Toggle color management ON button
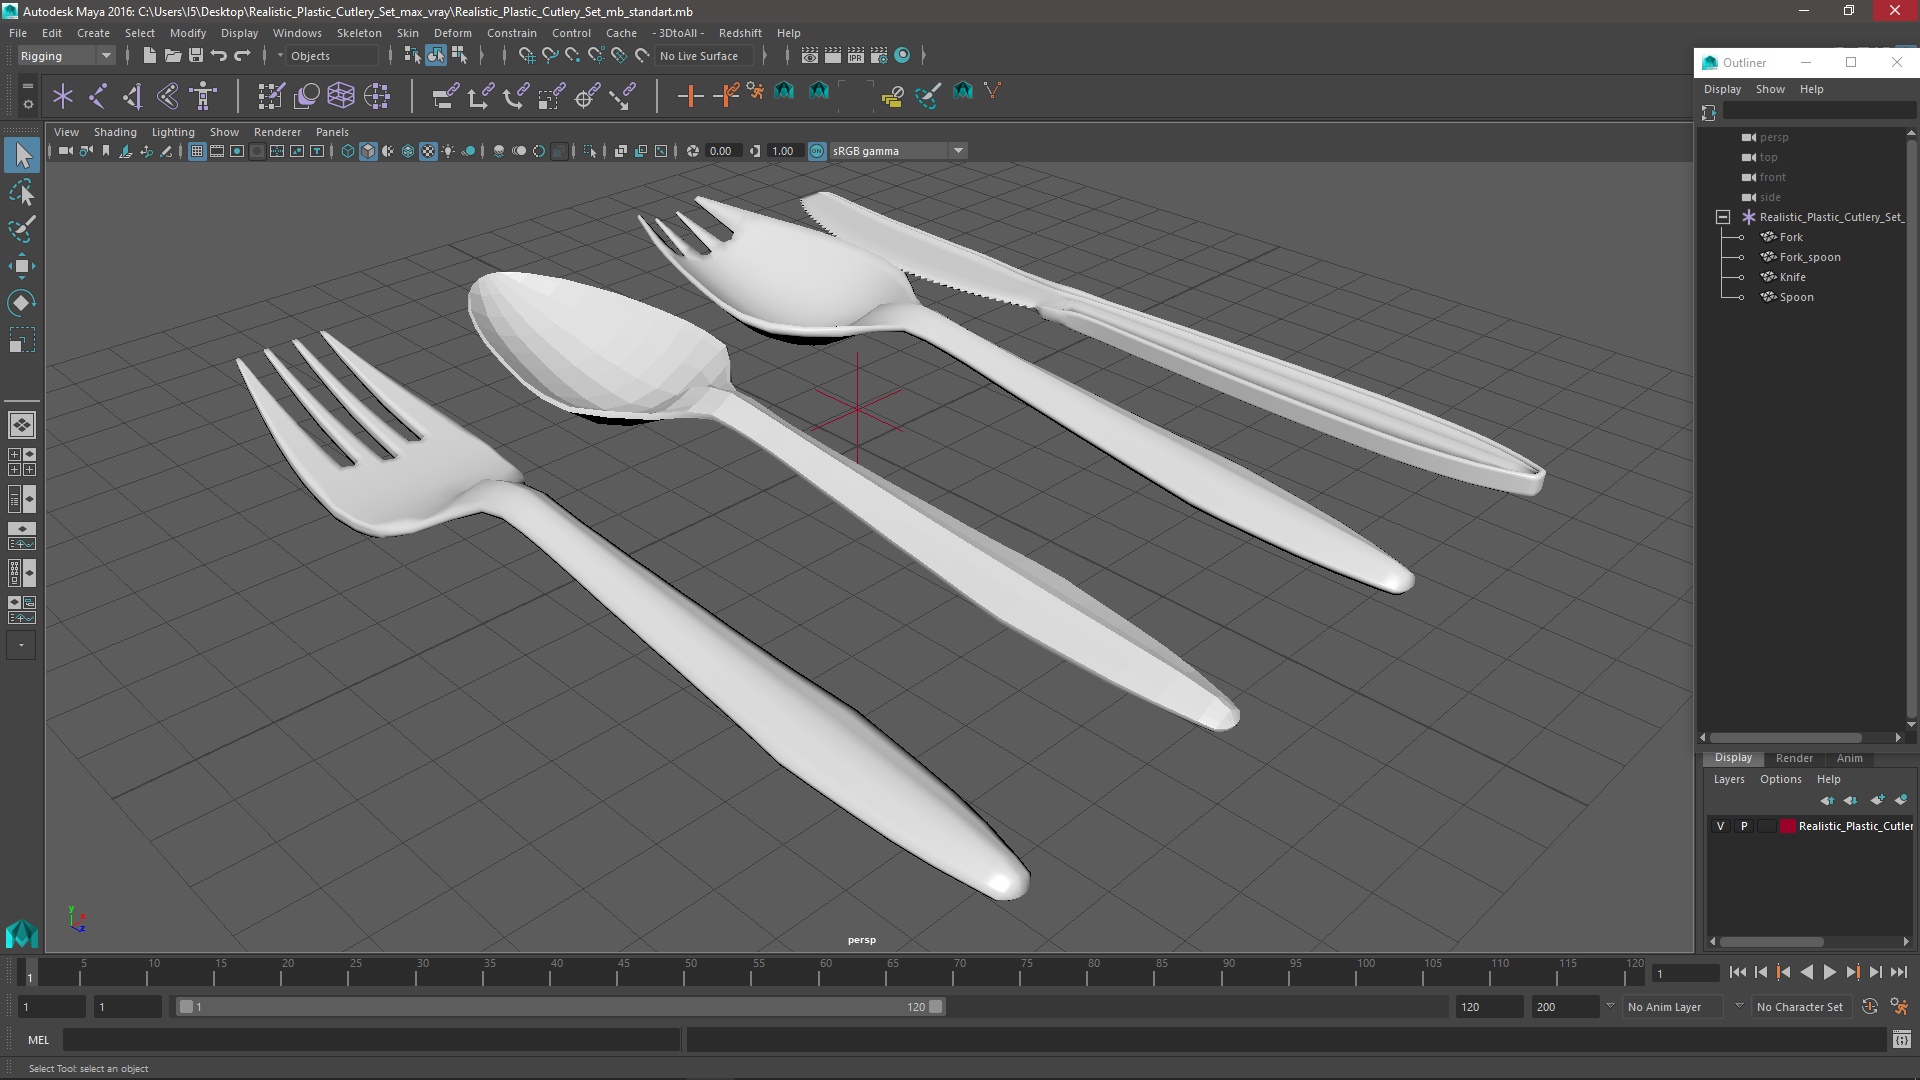1920x1080 pixels. point(817,151)
